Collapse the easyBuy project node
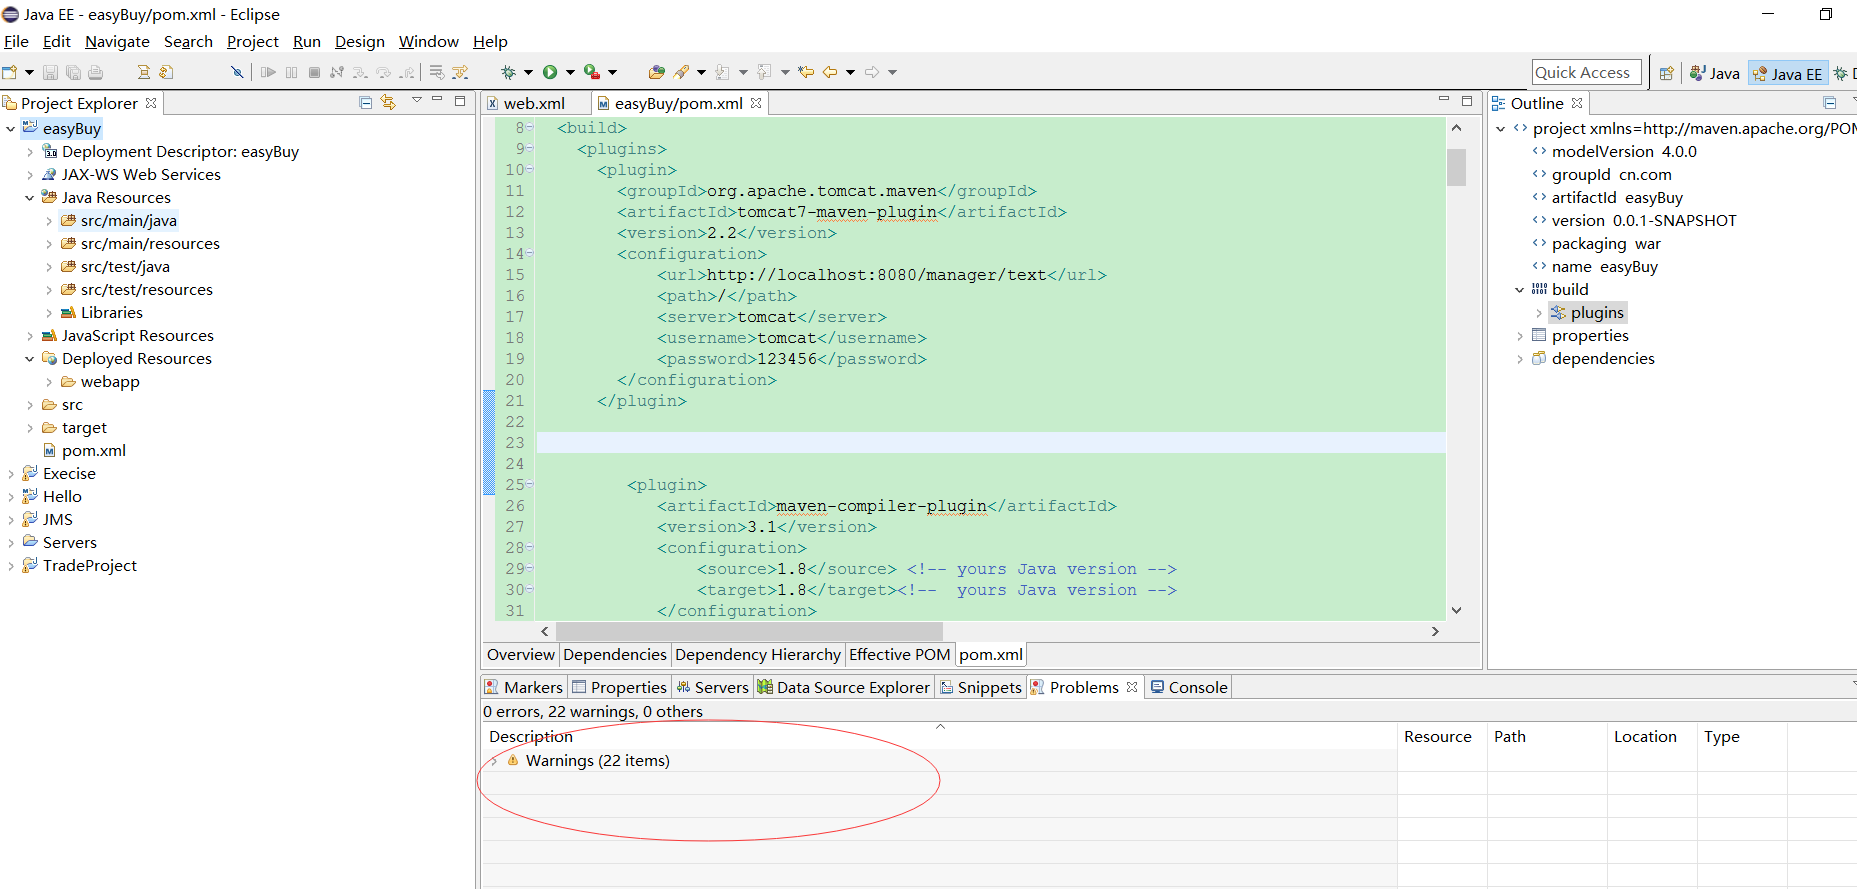1857x889 pixels. coord(10,129)
